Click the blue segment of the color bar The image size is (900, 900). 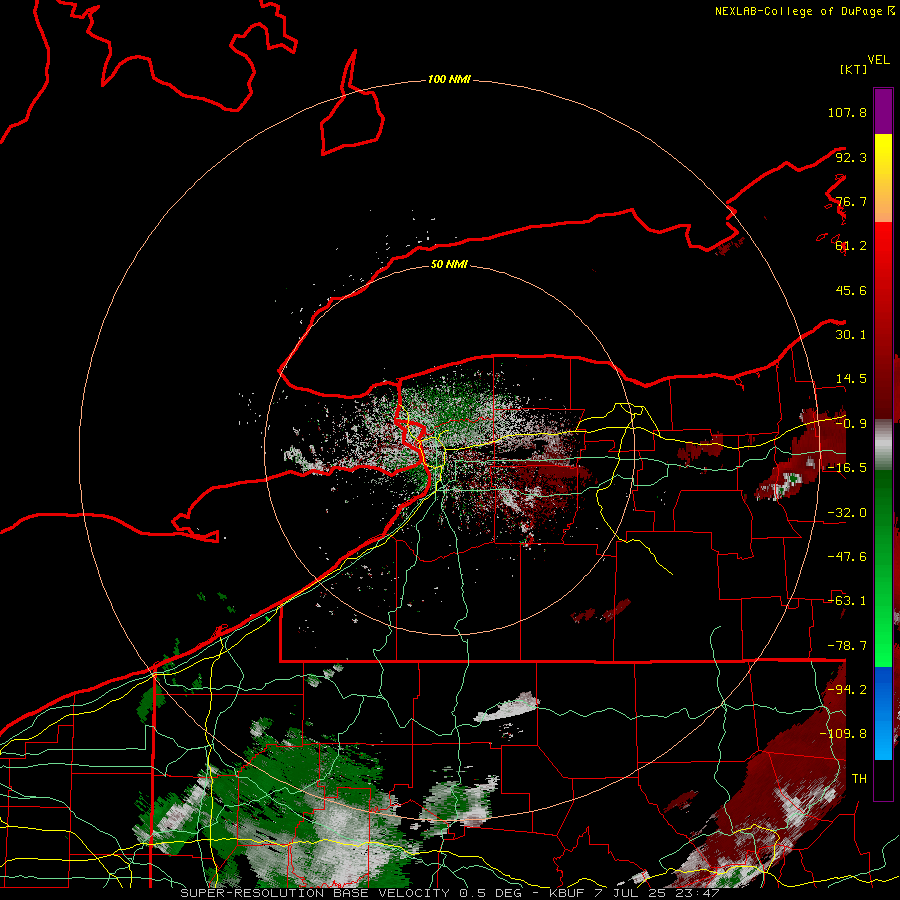click(883, 713)
